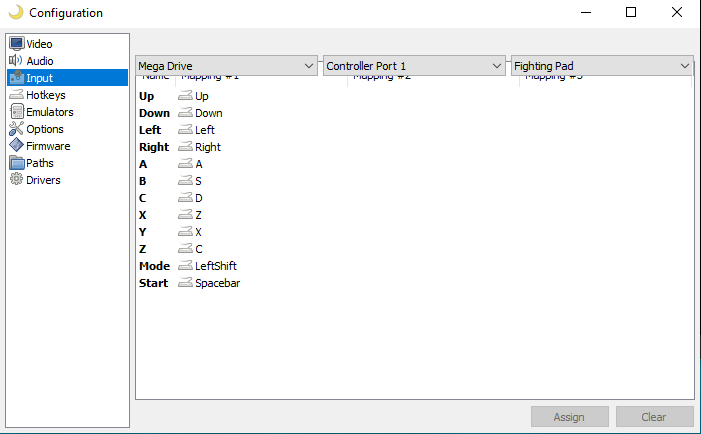Click bold A name in input list

[143, 164]
